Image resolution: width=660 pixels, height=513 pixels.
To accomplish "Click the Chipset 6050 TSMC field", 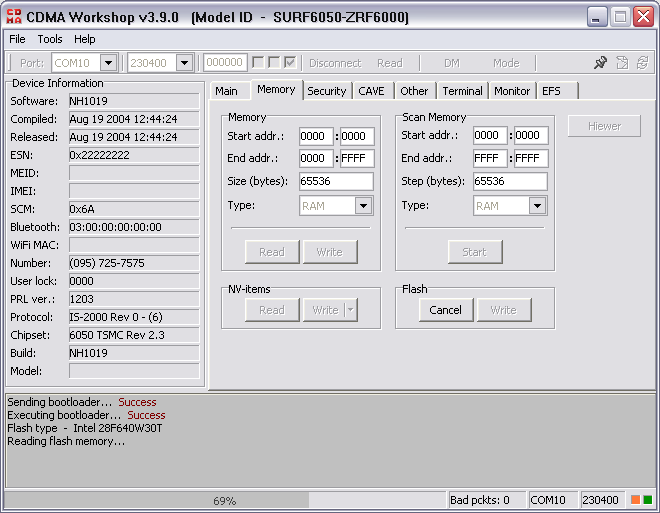I will (x=134, y=335).
